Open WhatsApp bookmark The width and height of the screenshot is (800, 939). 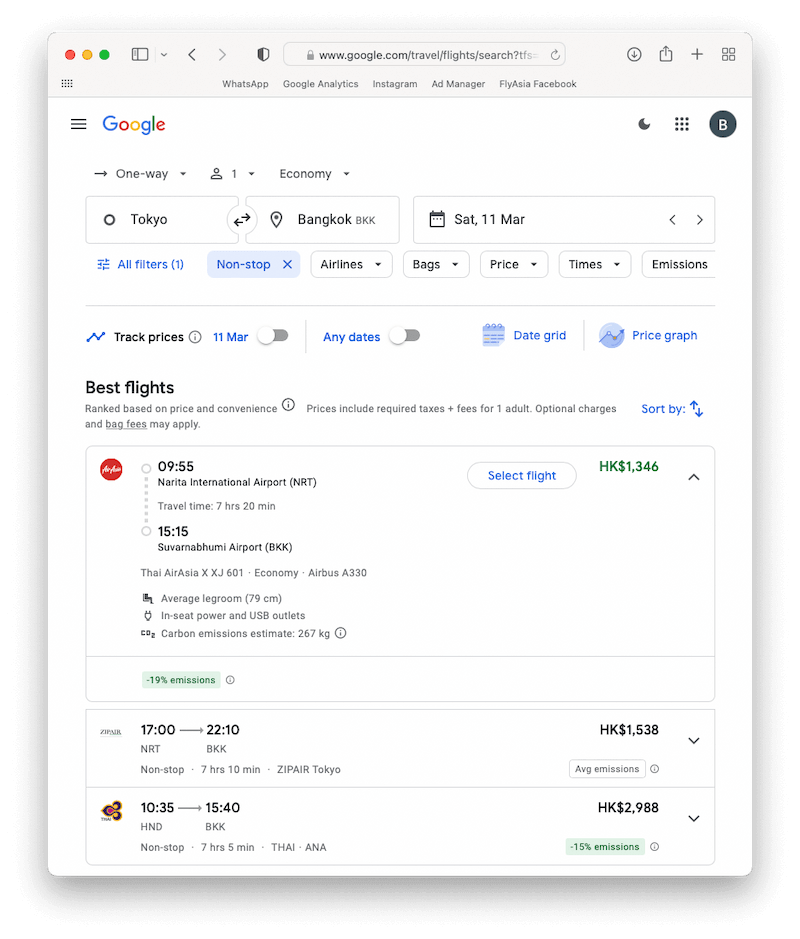245,84
